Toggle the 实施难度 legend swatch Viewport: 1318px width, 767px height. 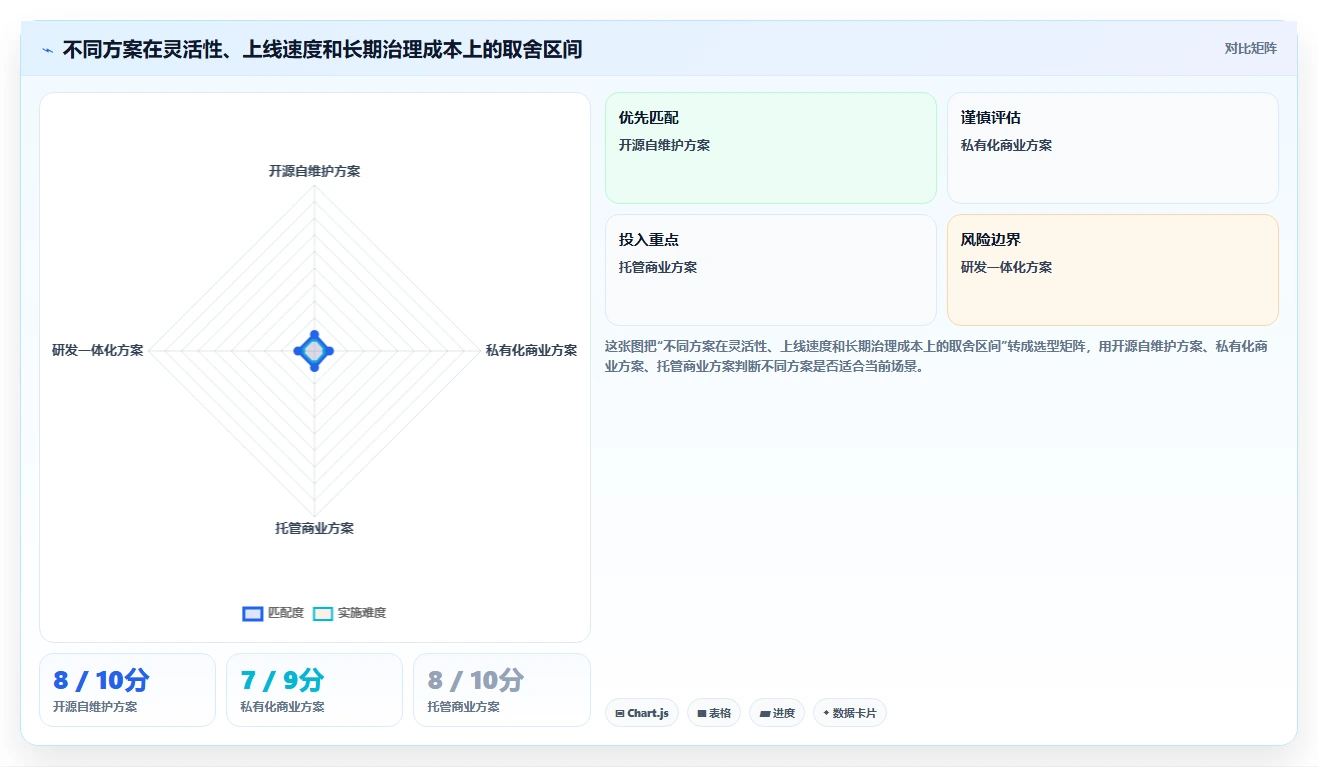[322, 613]
